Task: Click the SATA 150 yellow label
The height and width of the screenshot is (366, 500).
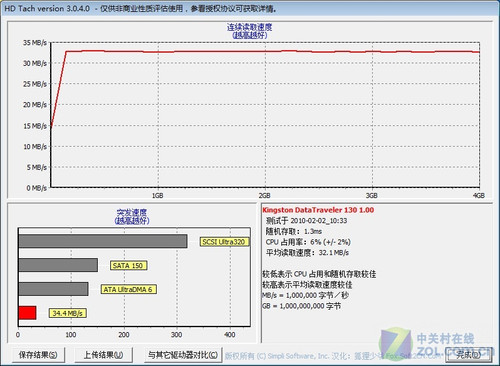Action: pos(128,265)
